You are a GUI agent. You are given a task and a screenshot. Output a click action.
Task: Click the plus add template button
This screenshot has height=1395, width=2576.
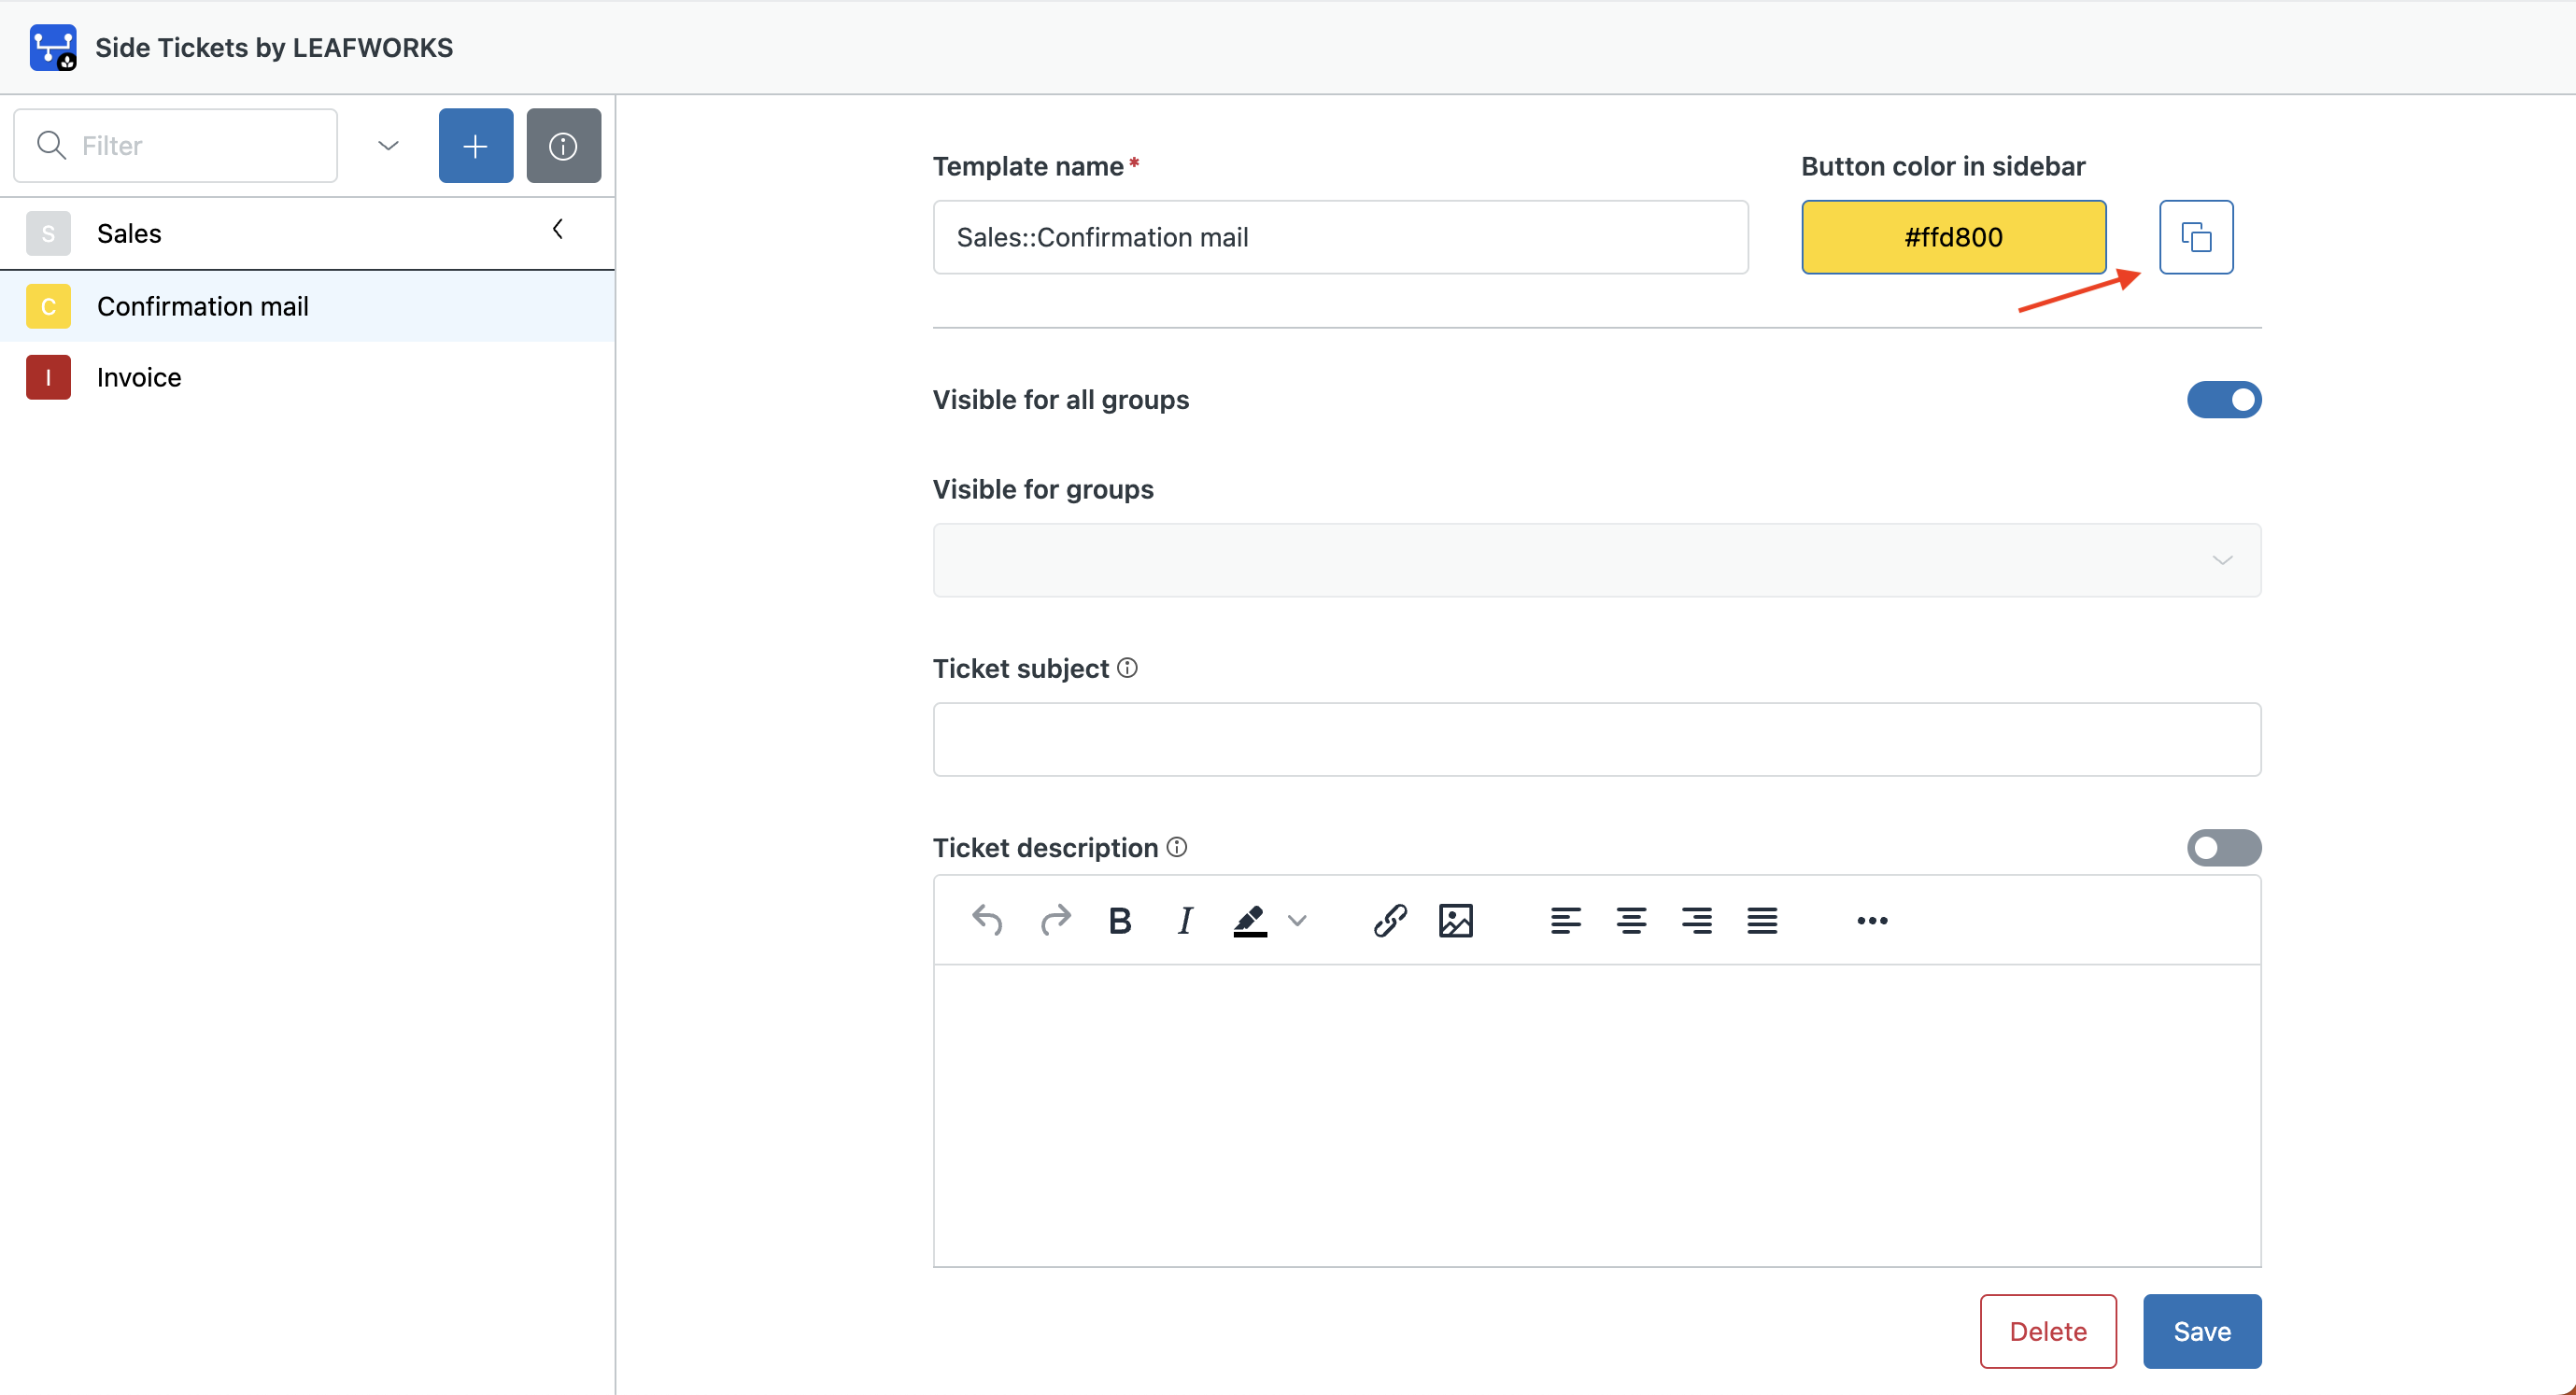click(x=475, y=146)
